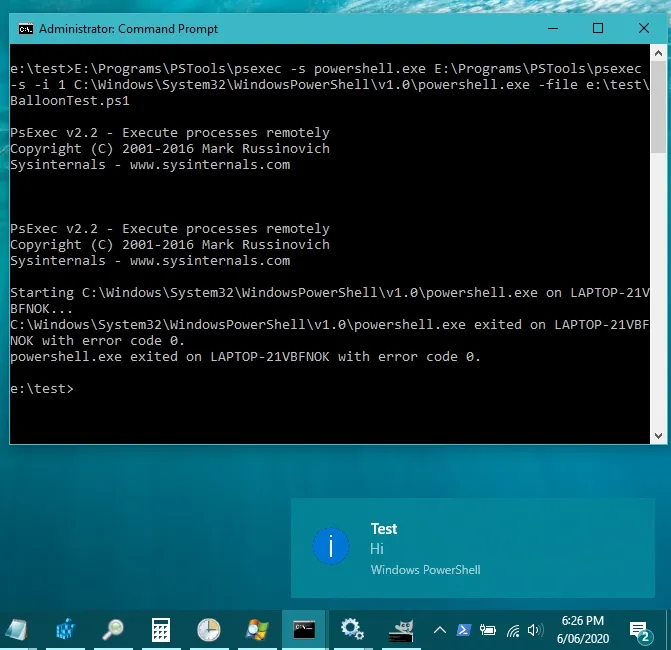Viewport: 671px width, 650px height.
Task: Click 'BalloonTest.ps1' in the command text
Action: [x=70, y=101]
